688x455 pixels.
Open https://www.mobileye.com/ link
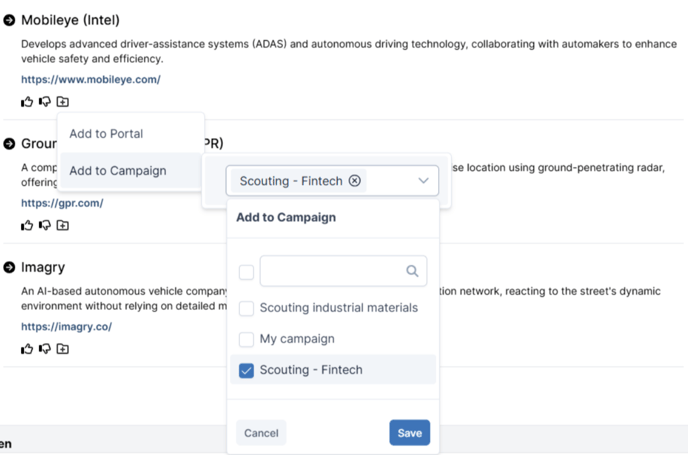pos(91,79)
